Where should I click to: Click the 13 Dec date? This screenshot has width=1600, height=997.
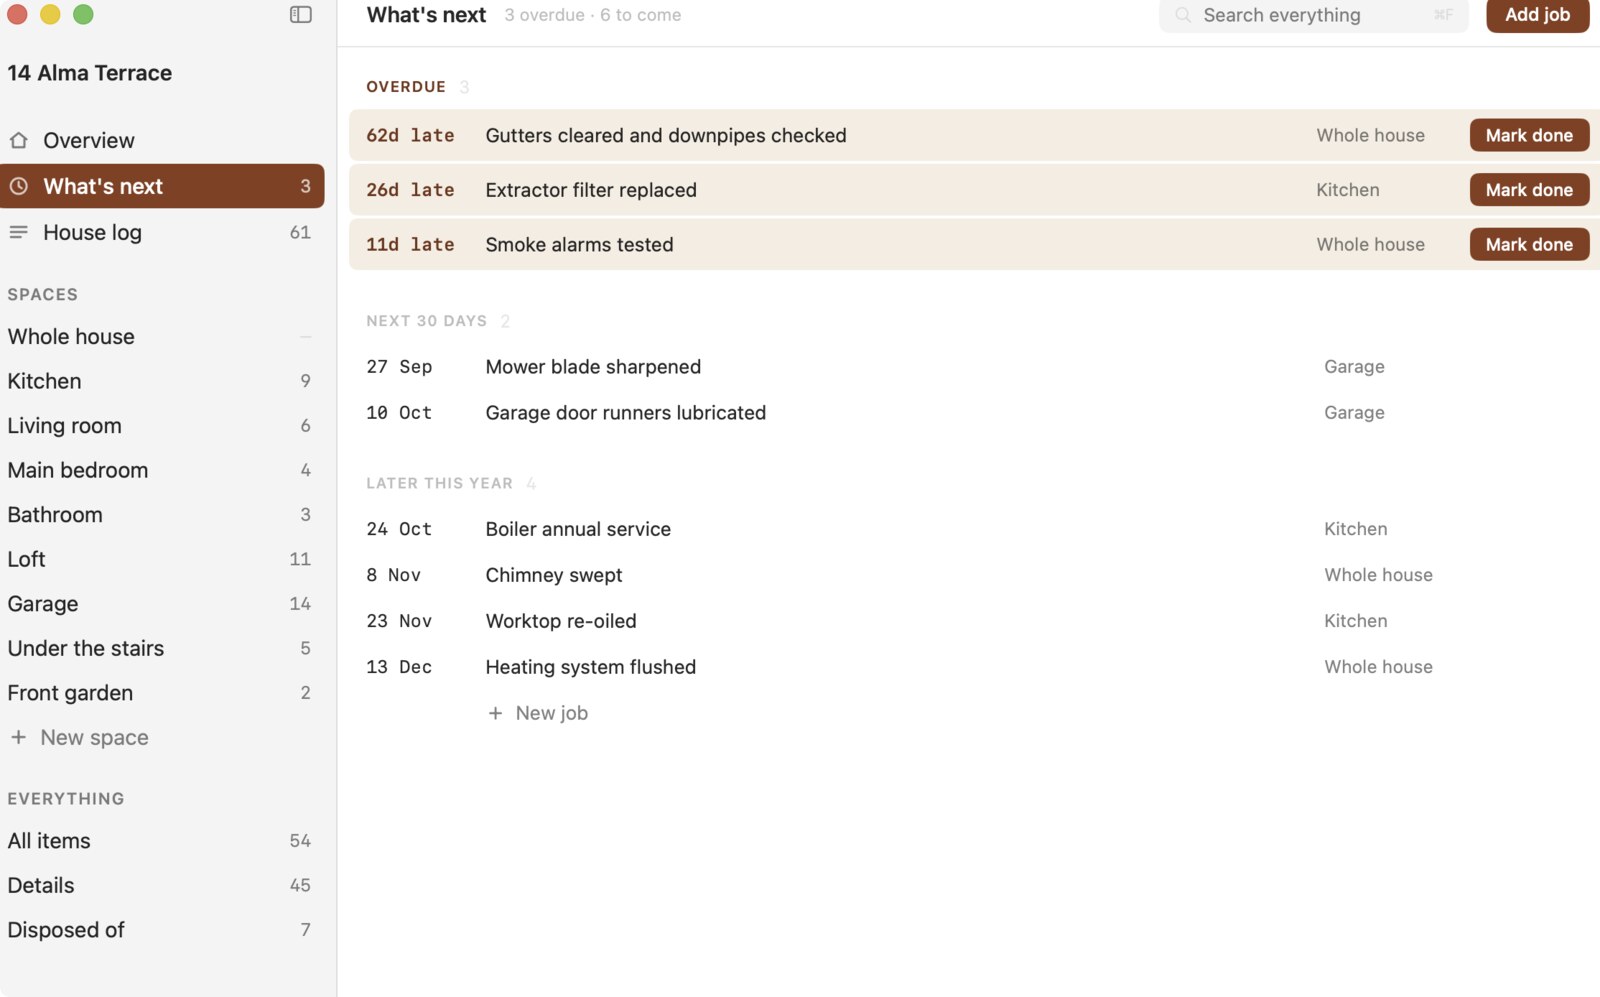(399, 667)
